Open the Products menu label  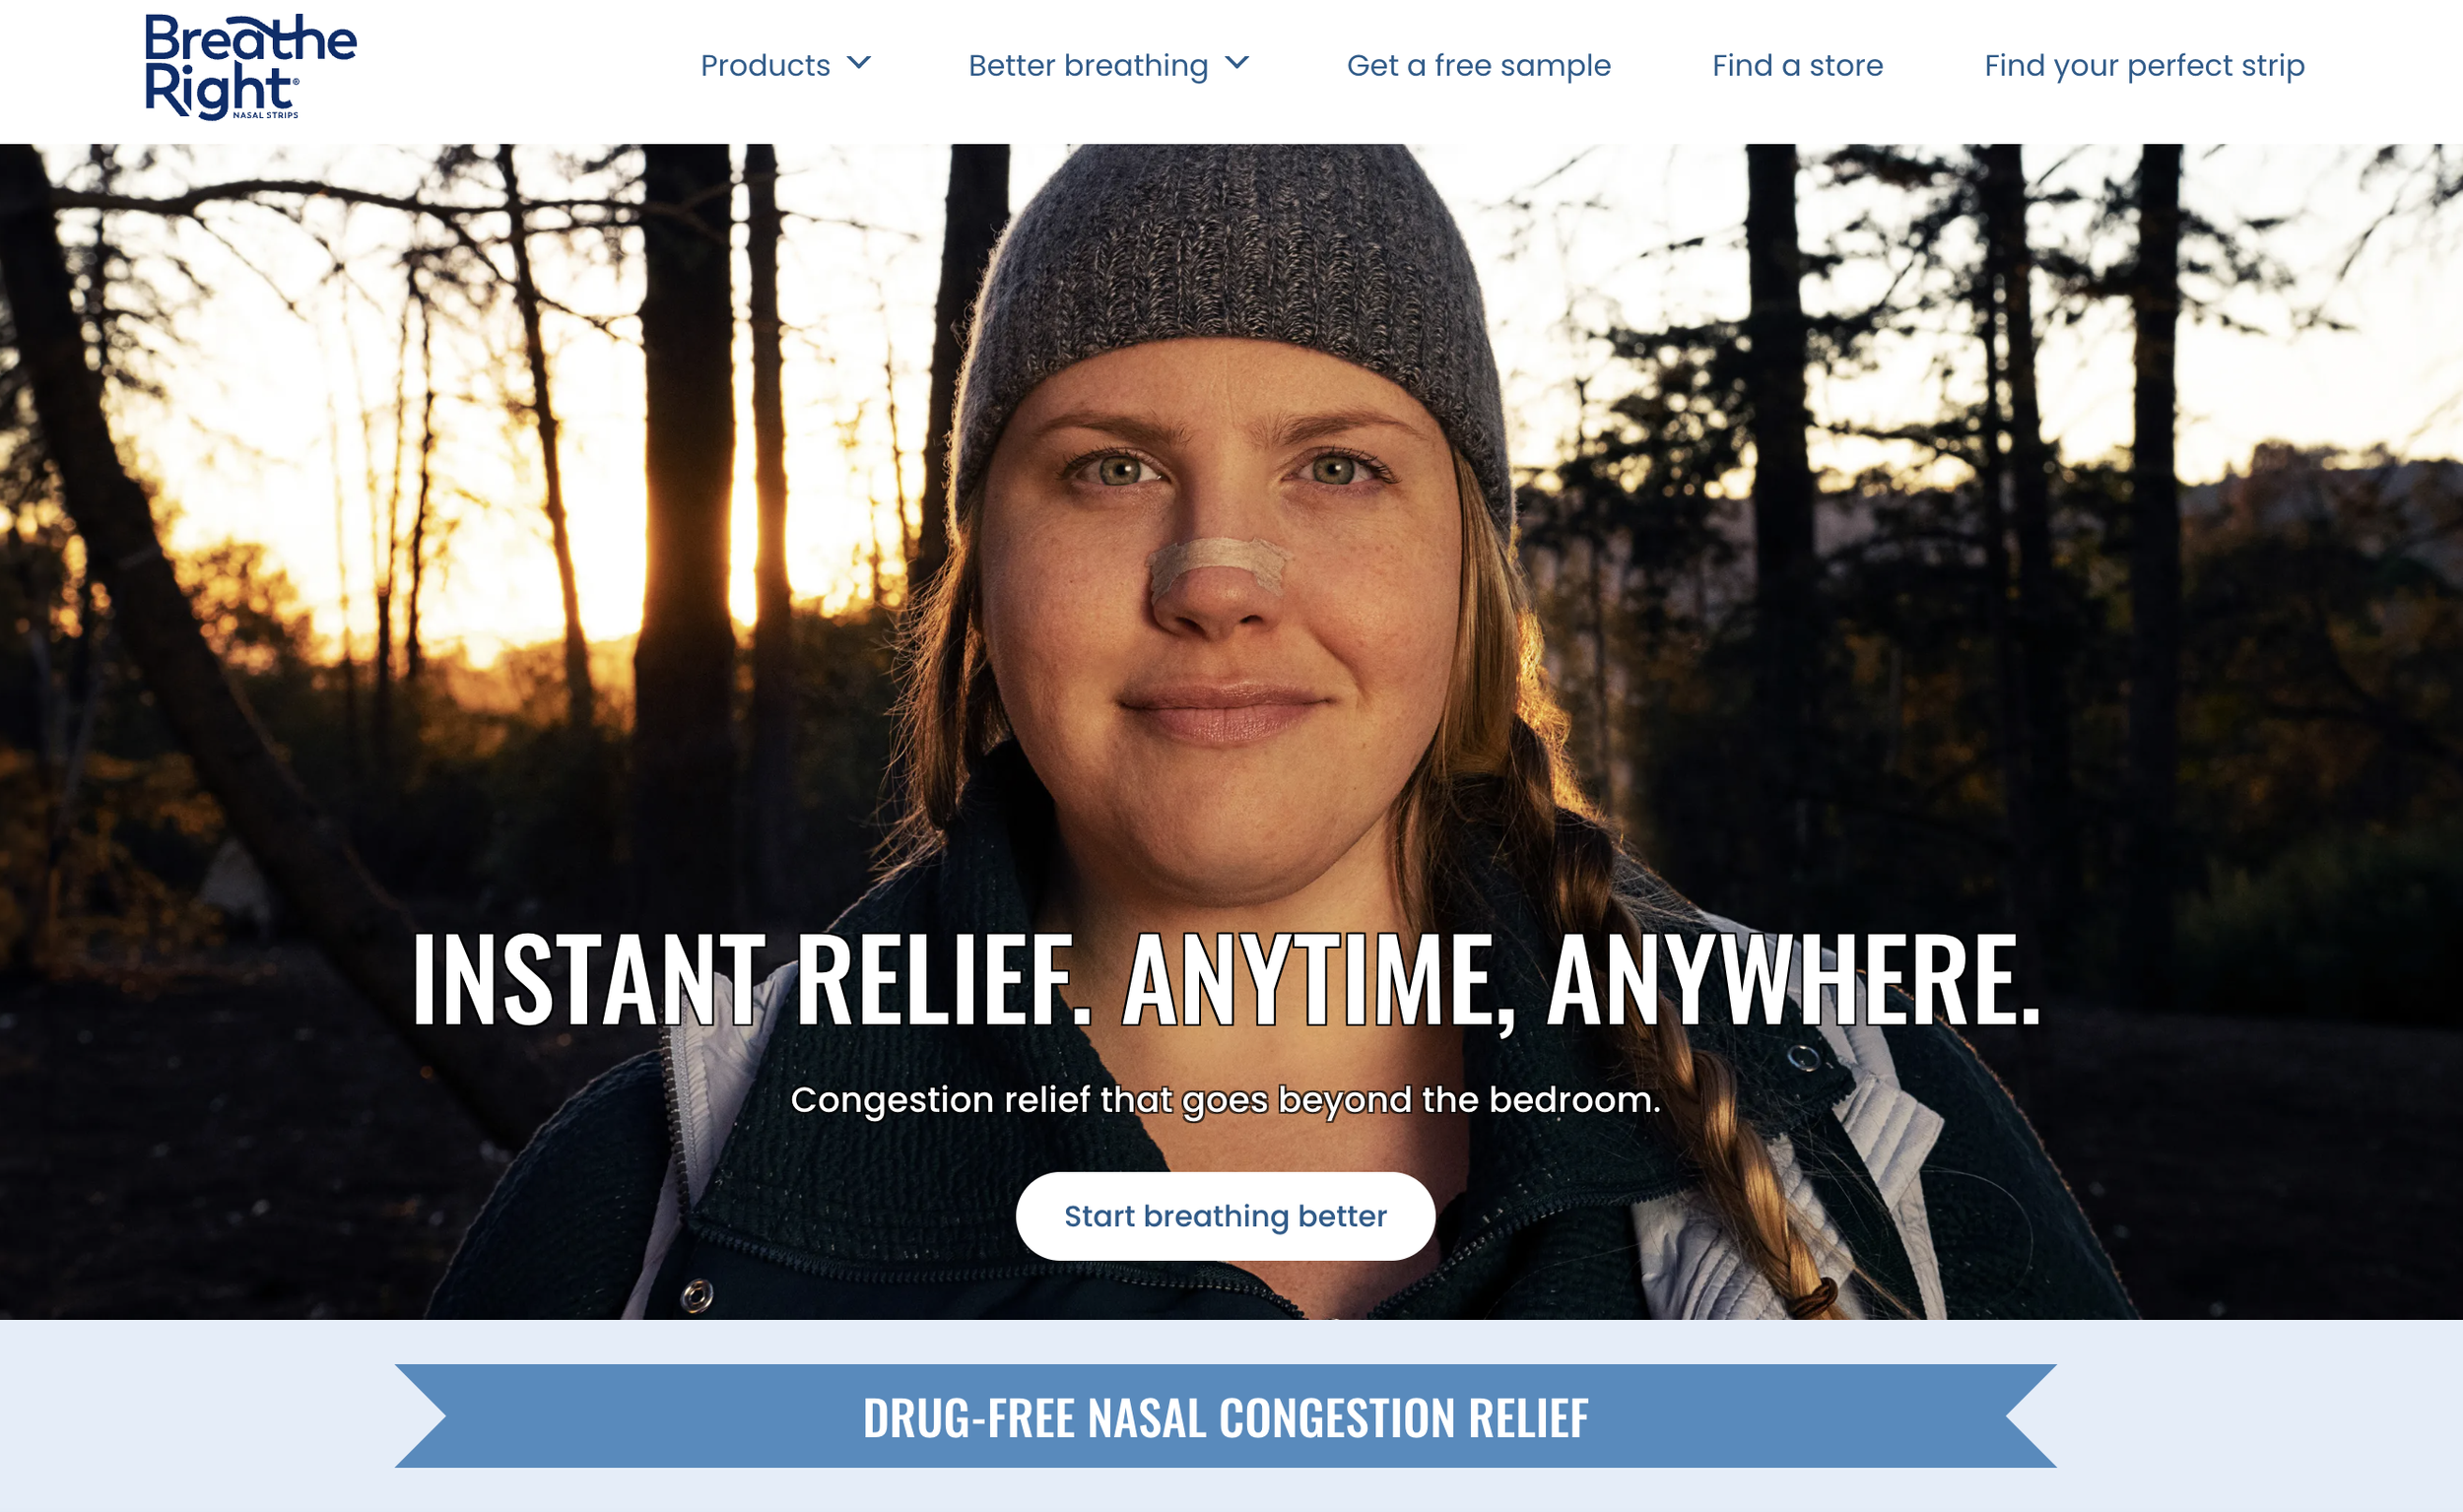click(x=765, y=66)
